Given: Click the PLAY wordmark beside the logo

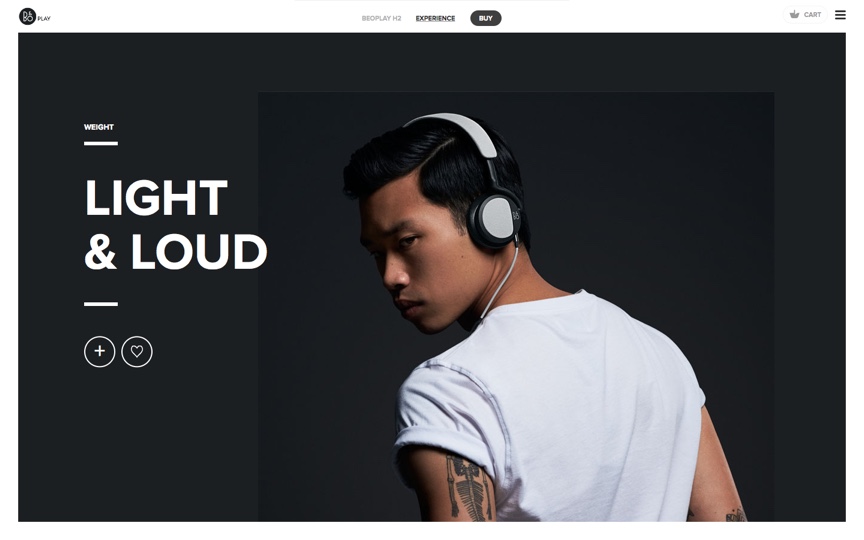Looking at the screenshot, I should (x=44, y=19).
